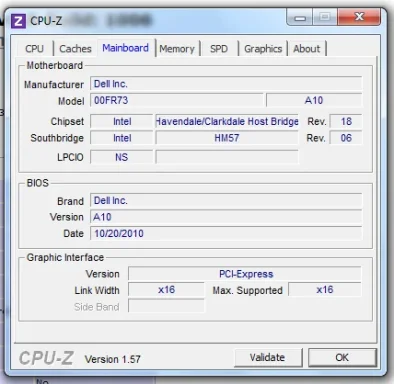Screen dimensions: 394x384
Task: Click the Southbridge Rev. value 06
Action: 346,138
